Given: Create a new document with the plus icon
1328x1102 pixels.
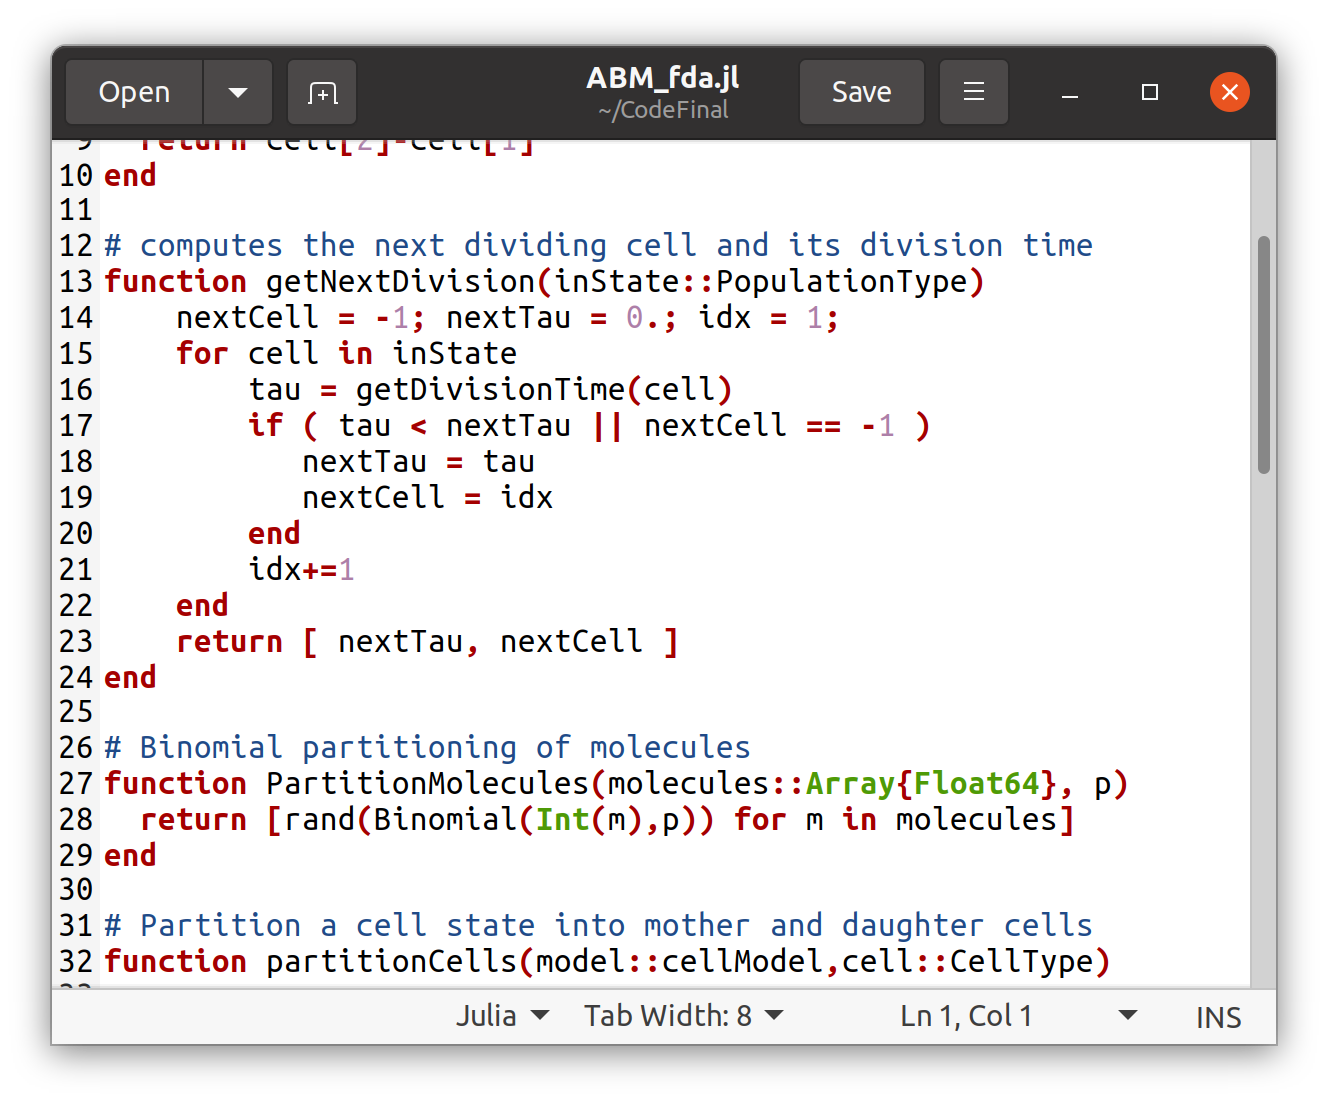Looking at the screenshot, I should pyautogui.click(x=322, y=93).
